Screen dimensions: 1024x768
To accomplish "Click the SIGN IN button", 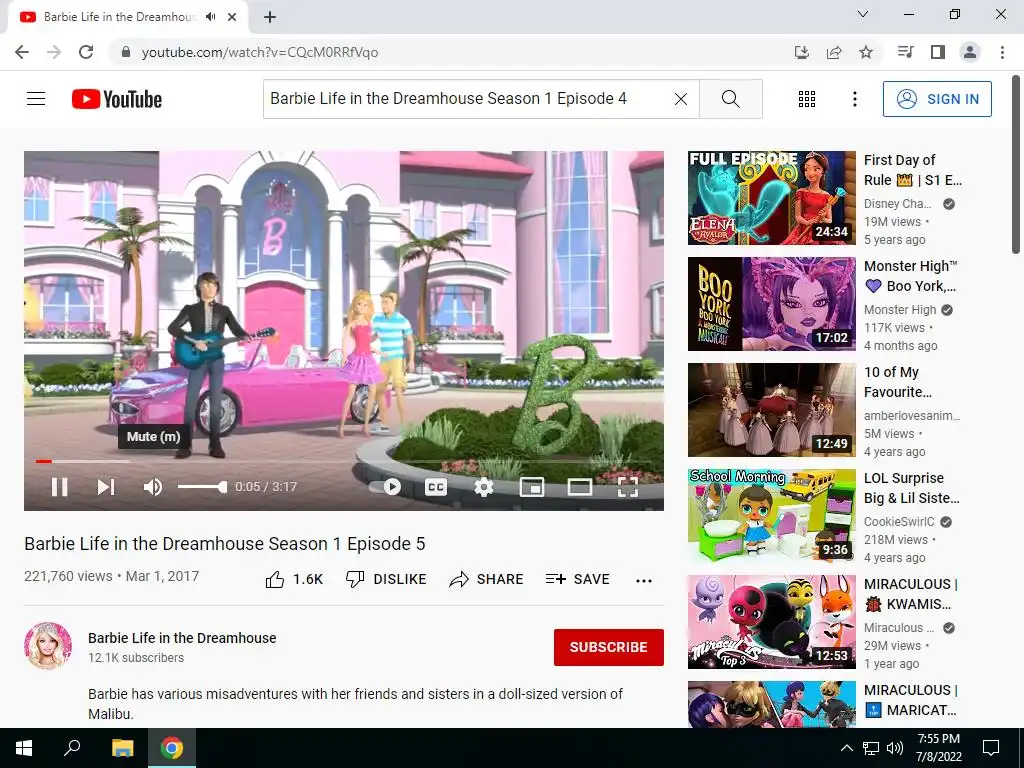I will [937, 99].
